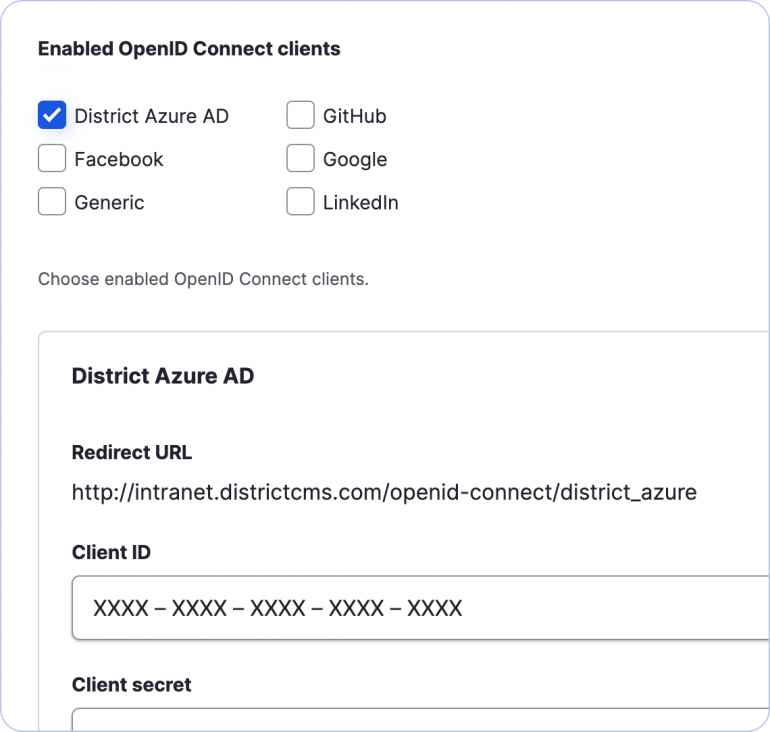Click the Client secret label
The image size is (770, 732).
click(132, 685)
